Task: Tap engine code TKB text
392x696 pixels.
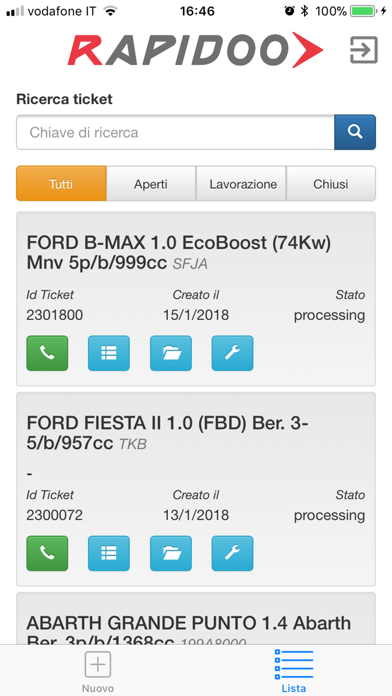Action: [133, 444]
